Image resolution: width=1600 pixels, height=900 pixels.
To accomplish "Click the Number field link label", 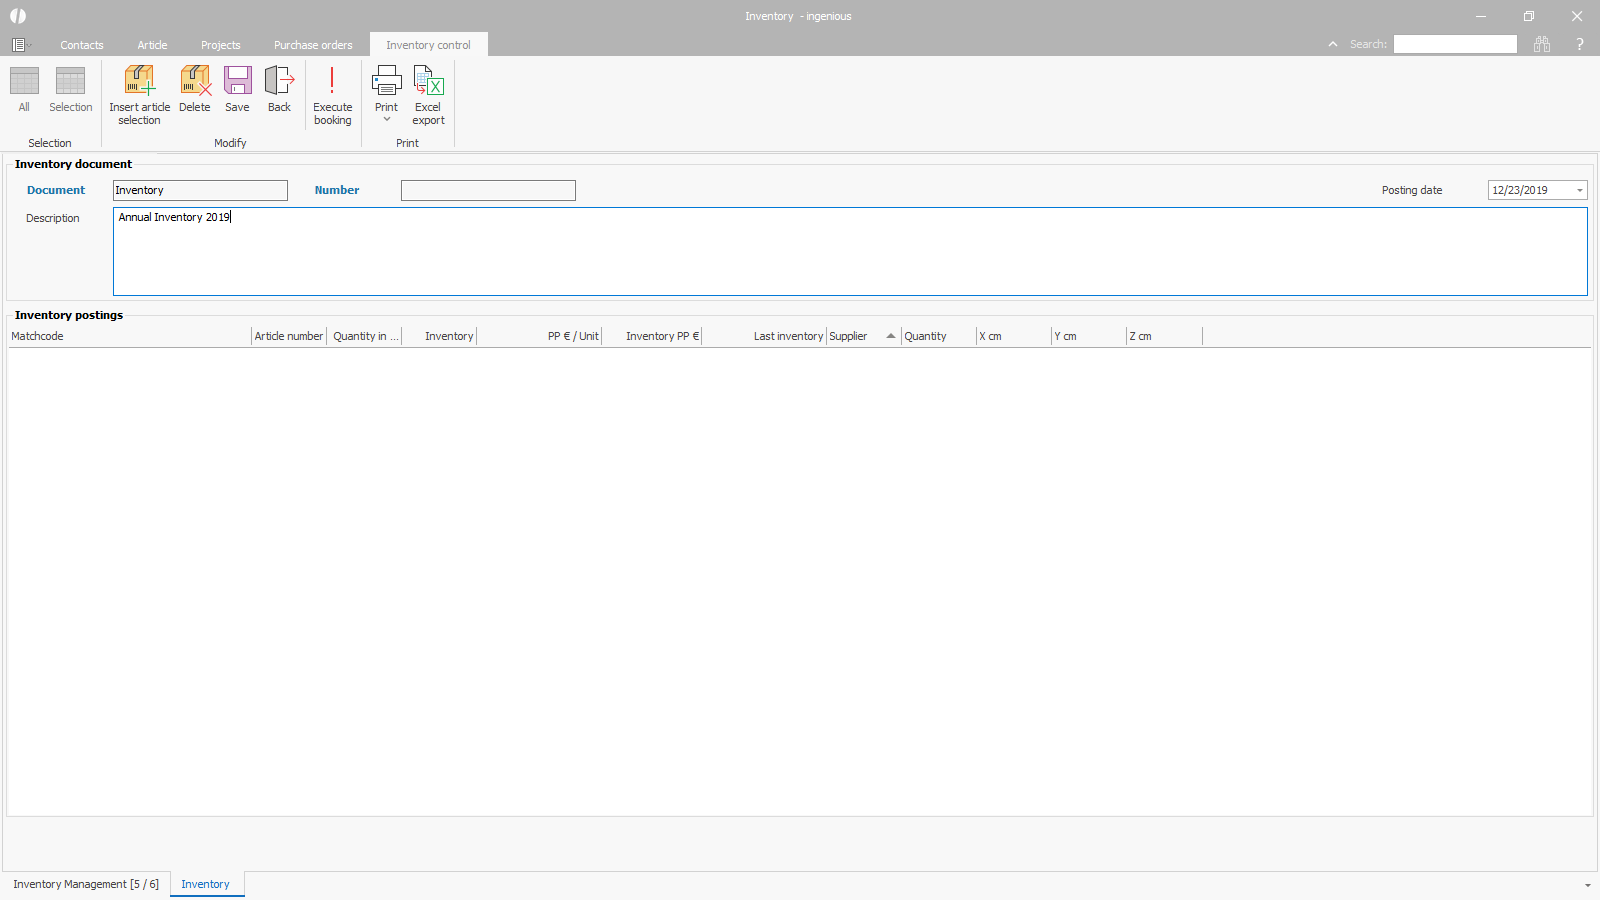I will click(x=337, y=190).
